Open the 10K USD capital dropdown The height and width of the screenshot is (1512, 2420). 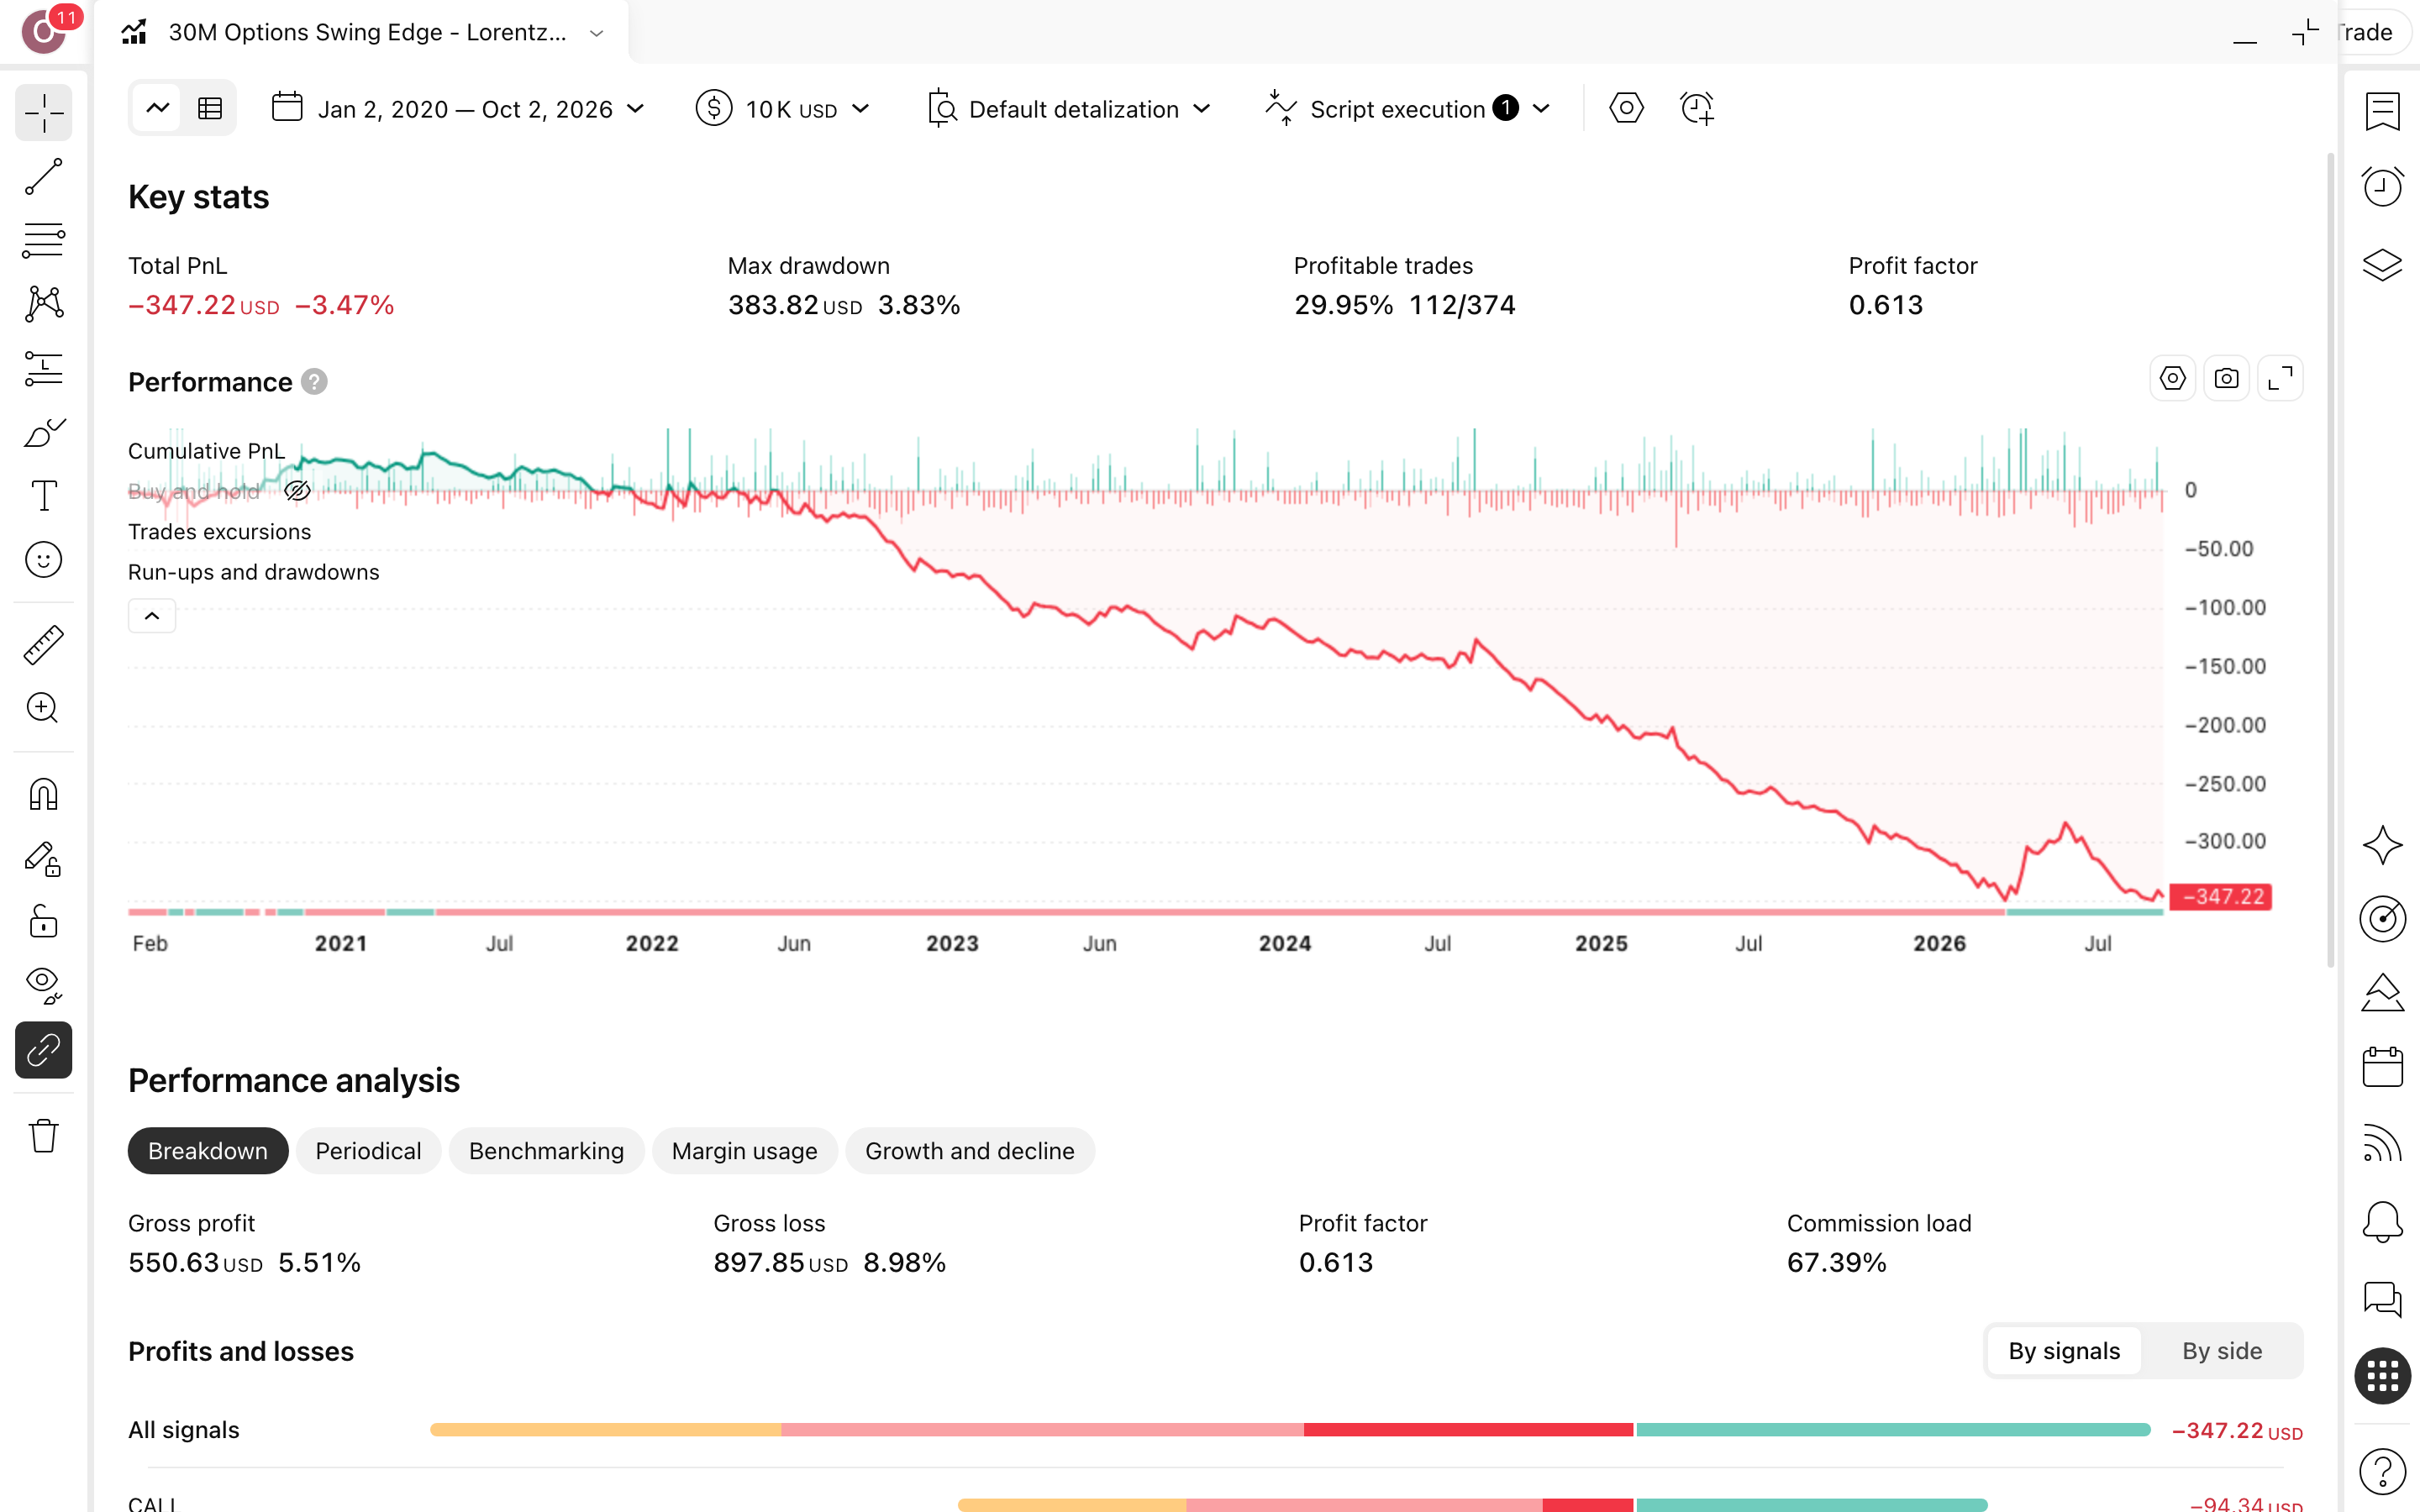[783, 109]
